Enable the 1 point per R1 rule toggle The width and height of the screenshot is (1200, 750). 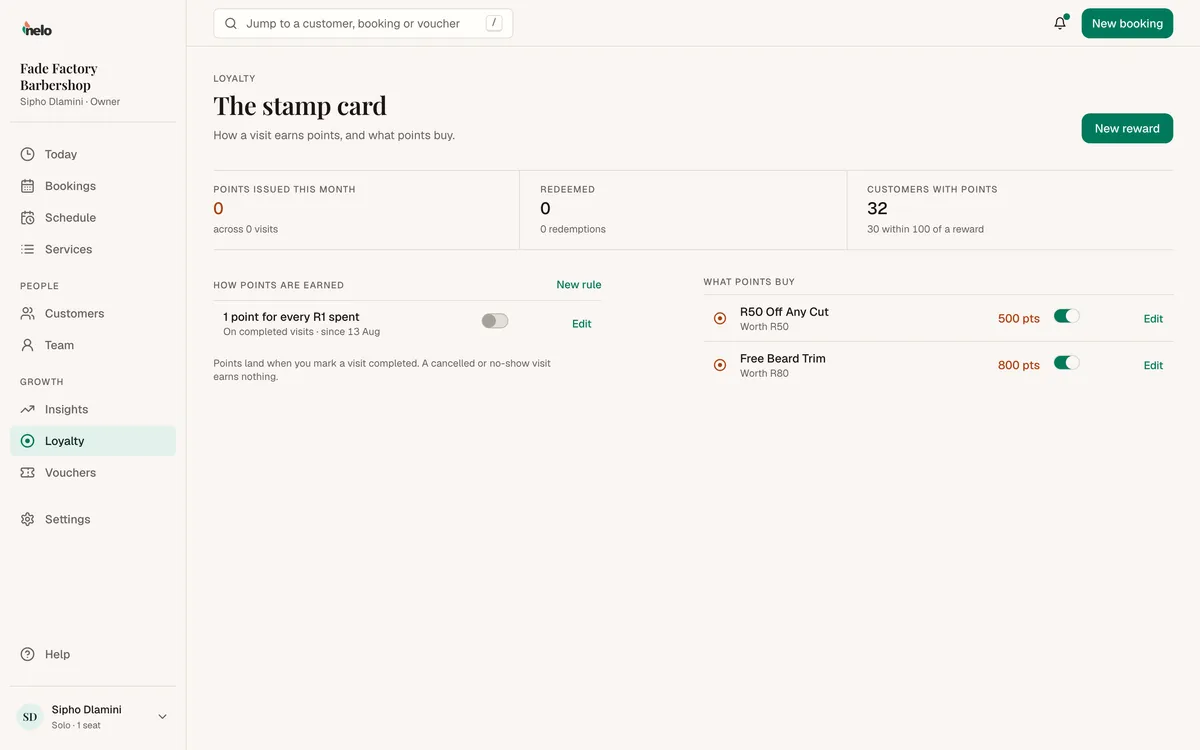coord(495,321)
